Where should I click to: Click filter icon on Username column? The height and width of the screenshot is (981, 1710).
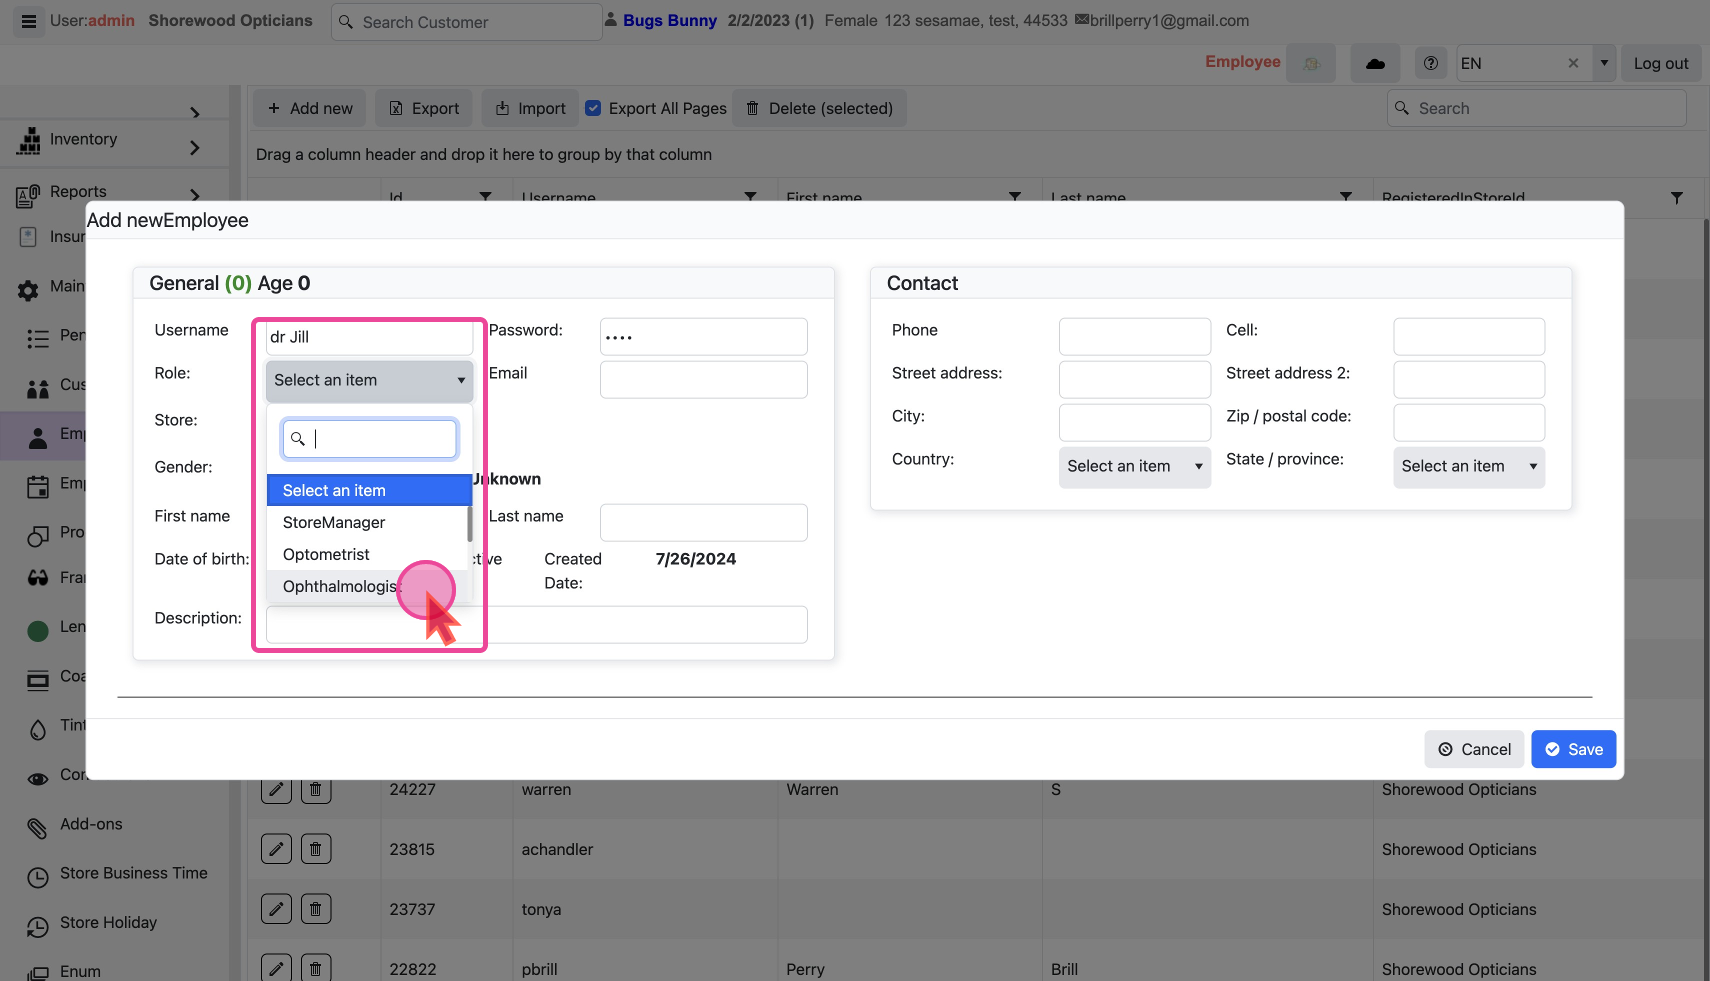click(750, 197)
